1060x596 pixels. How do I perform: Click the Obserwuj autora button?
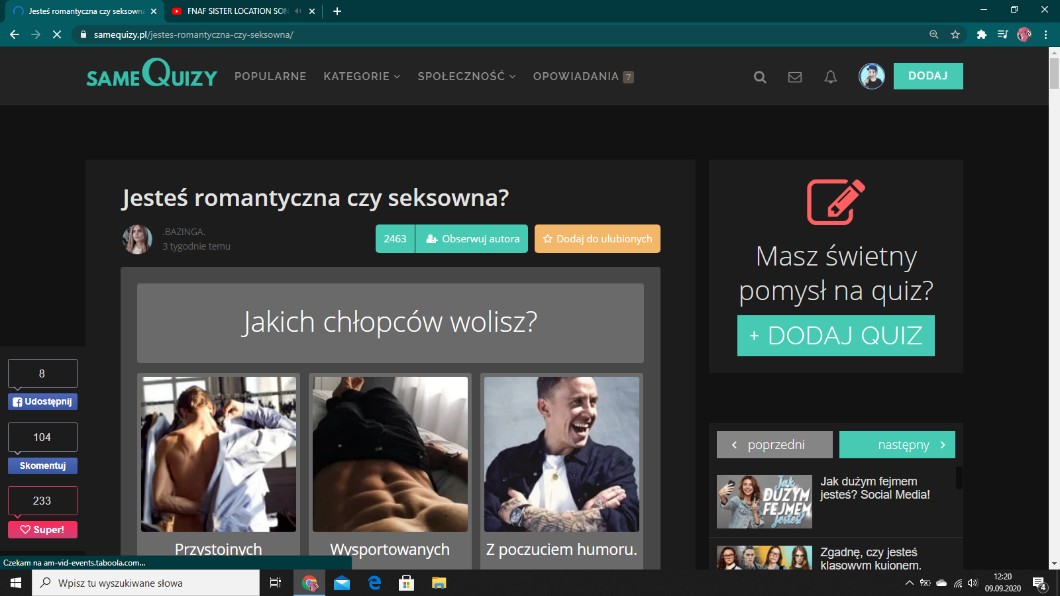(x=471, y=239)
